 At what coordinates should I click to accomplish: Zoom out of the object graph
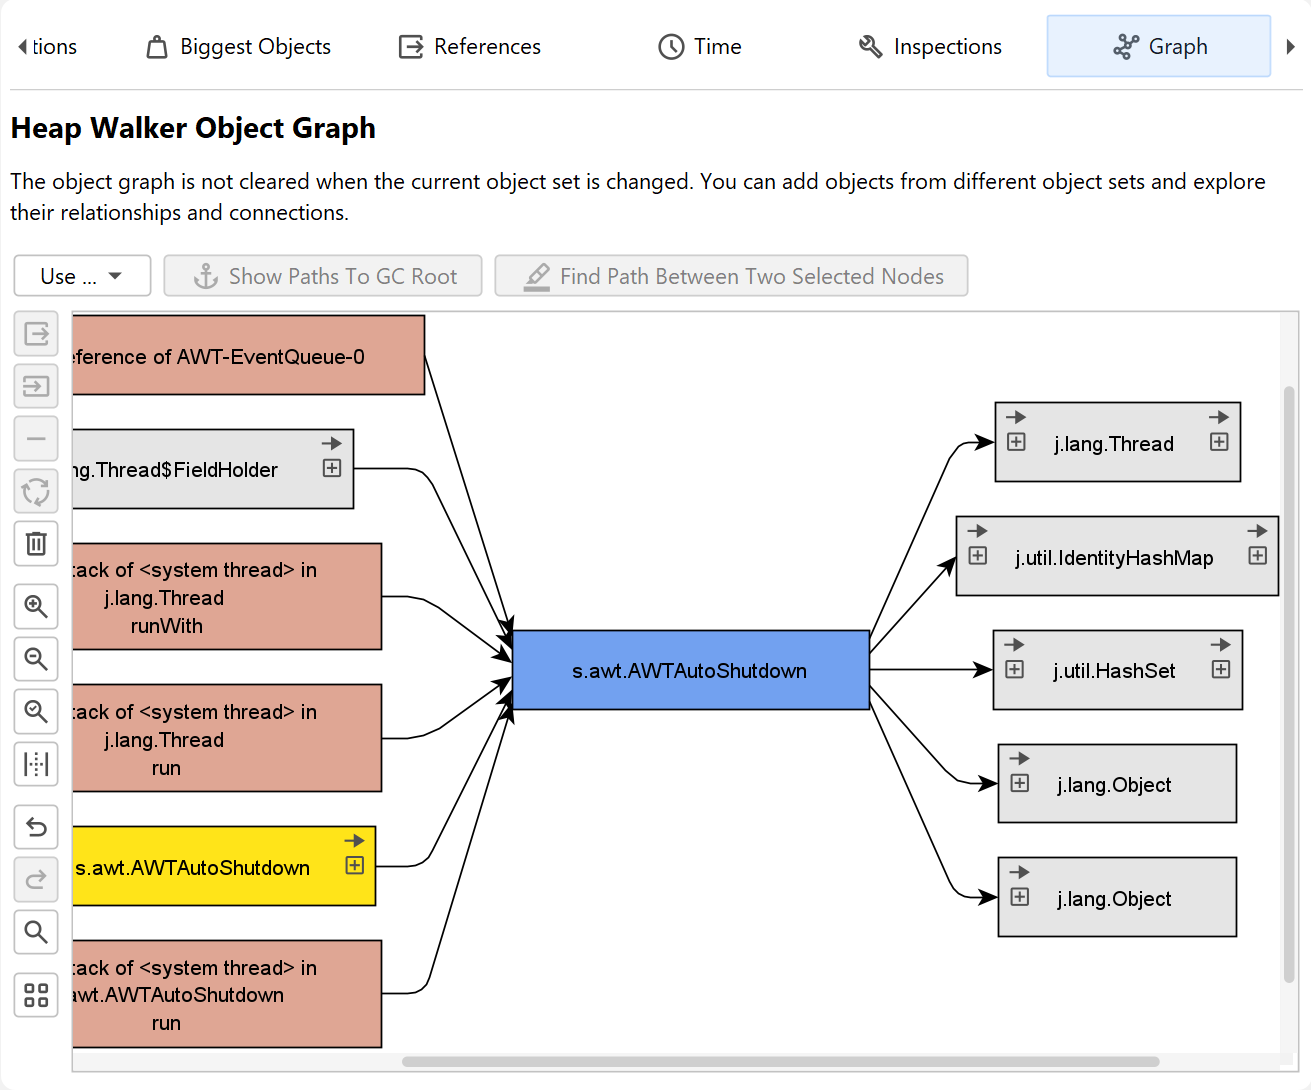[x=36, y=659]
